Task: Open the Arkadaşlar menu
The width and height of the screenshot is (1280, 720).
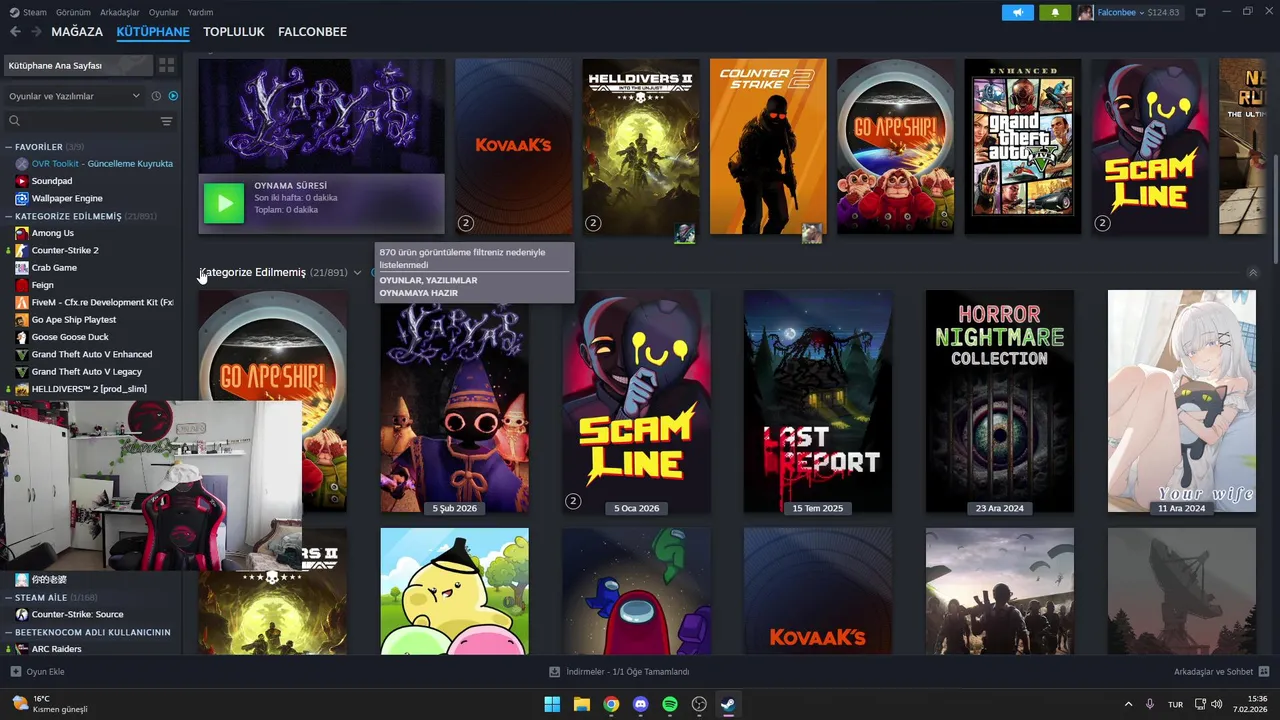Action: point(120,12)
